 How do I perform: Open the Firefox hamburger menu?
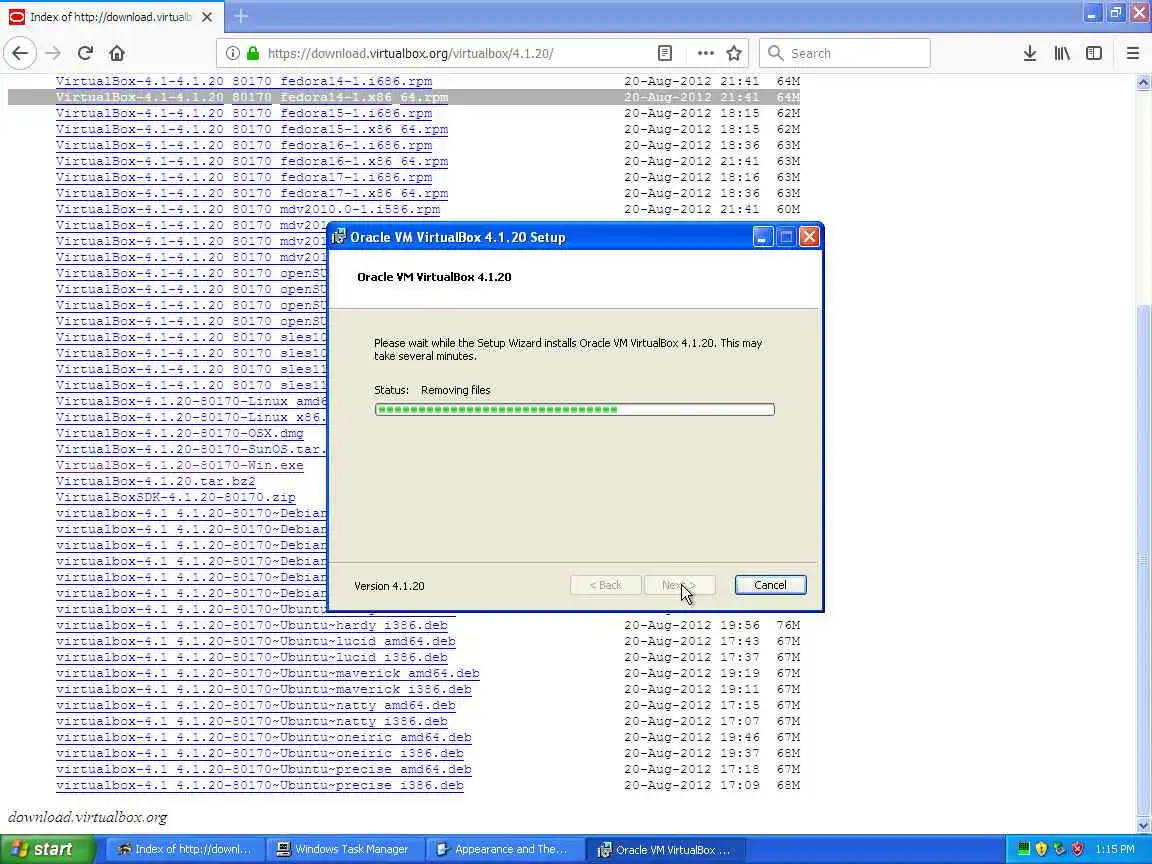(x=1132, y=53)
